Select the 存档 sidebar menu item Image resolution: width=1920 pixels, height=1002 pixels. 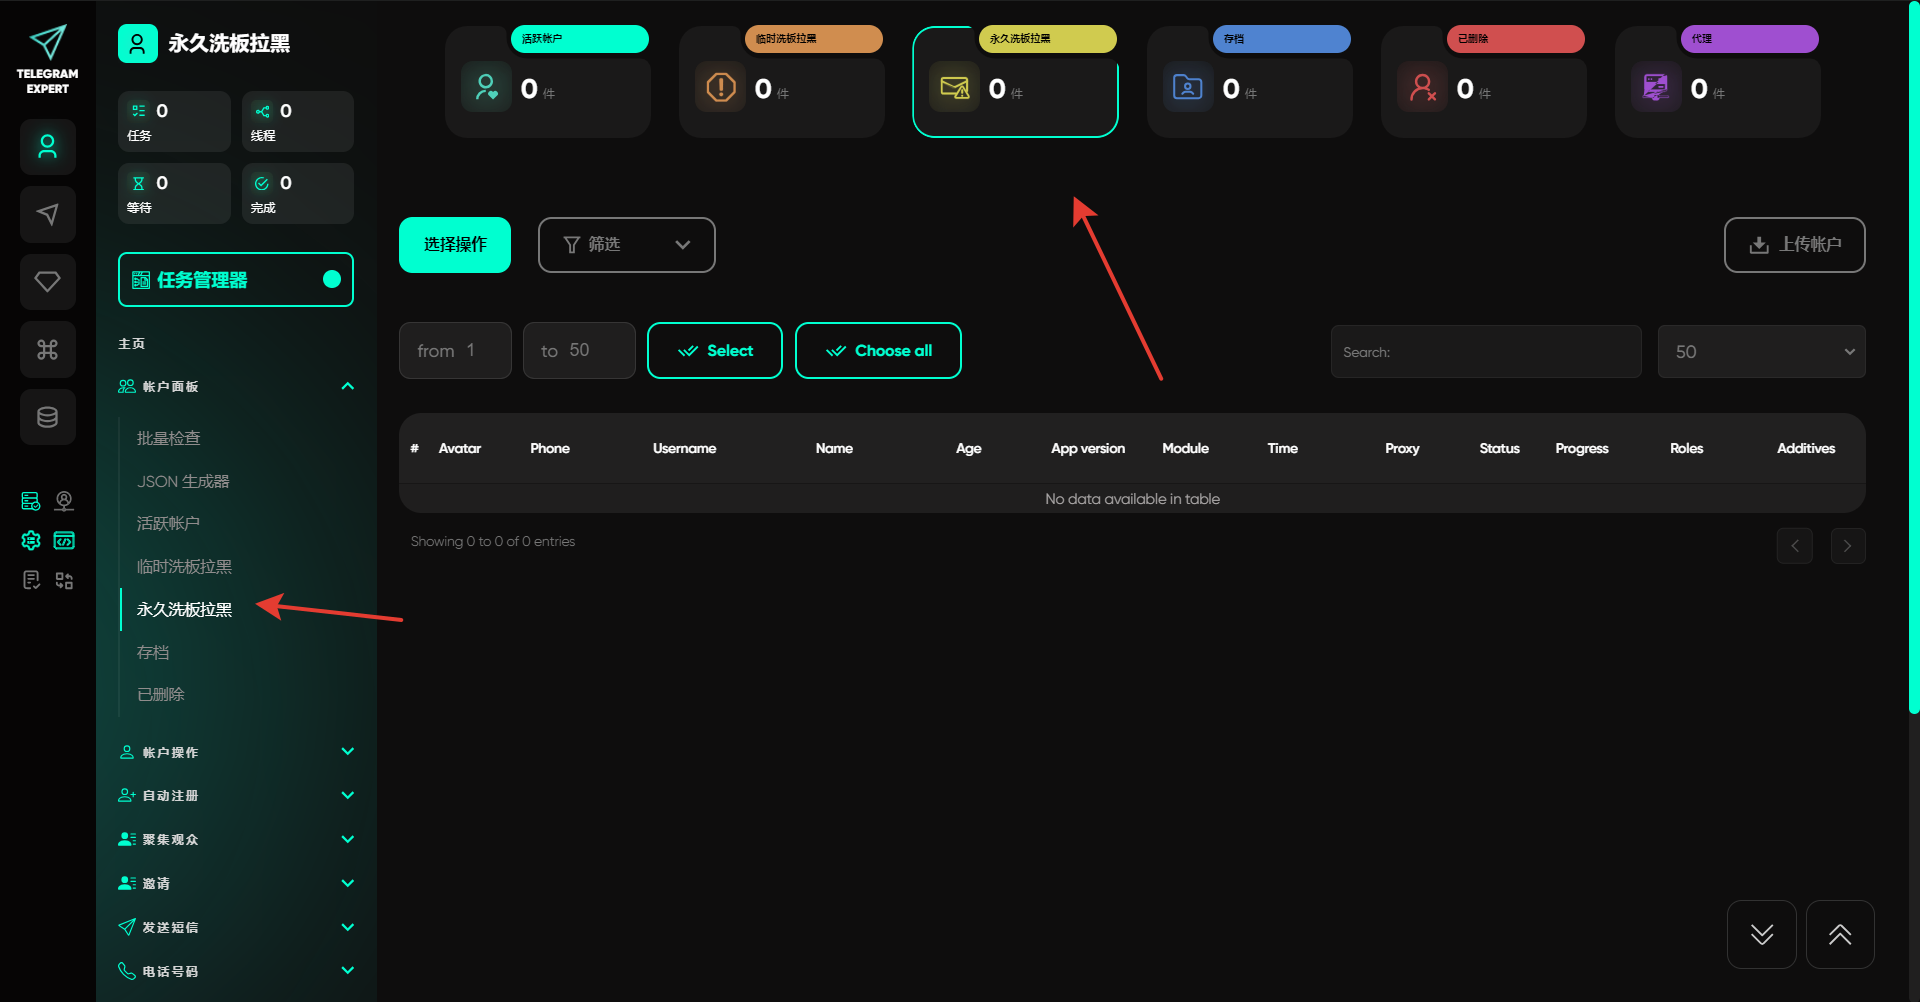click(x=153, y=652)
